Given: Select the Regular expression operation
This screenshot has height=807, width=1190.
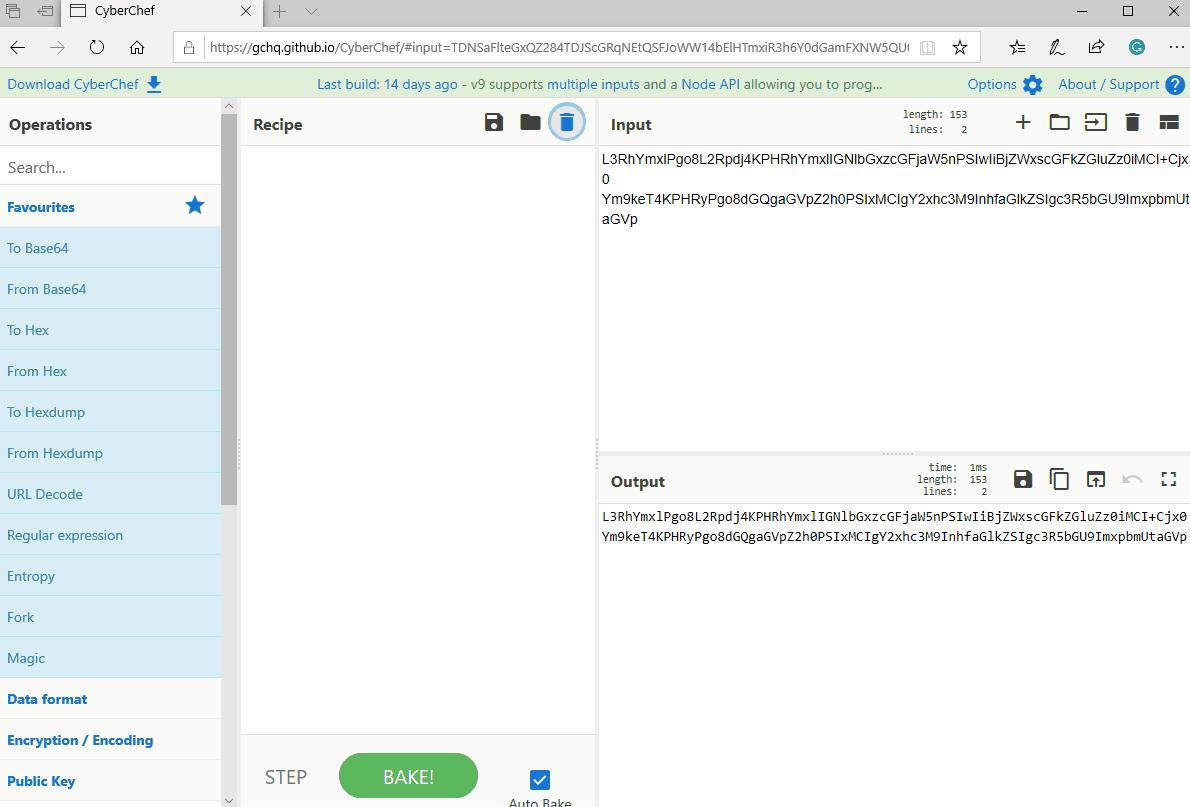Looking at the screenshot, I should coord(110,535).
